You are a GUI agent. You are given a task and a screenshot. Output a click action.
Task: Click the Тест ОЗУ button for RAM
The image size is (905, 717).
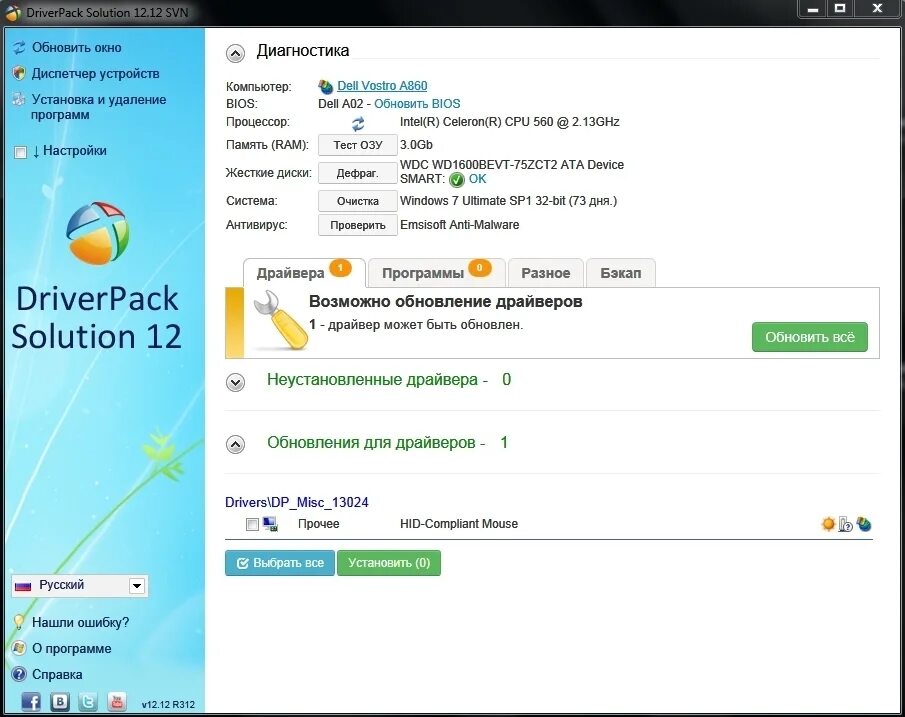(x=356, y=145)
